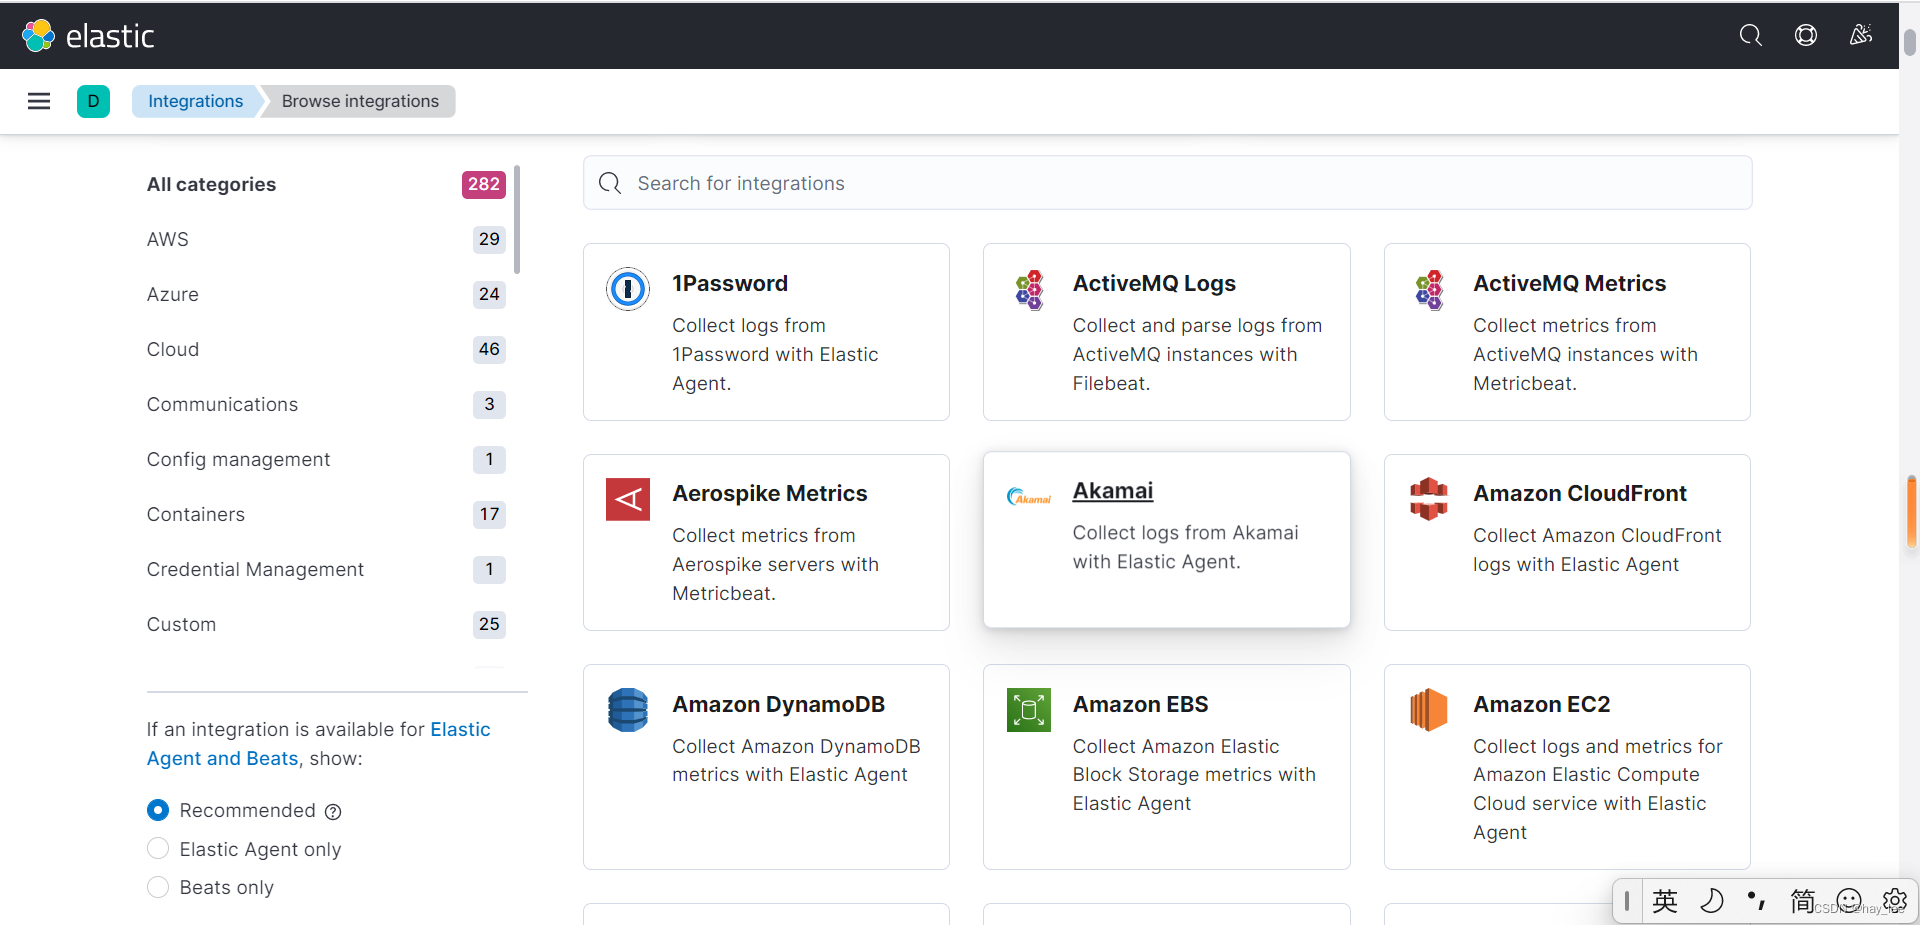Image resolution: width=1920 pixels, height=925 pixels.
Task: Open the ActiveMQ Metrics card title
Action: click(x=1569, y=283)
